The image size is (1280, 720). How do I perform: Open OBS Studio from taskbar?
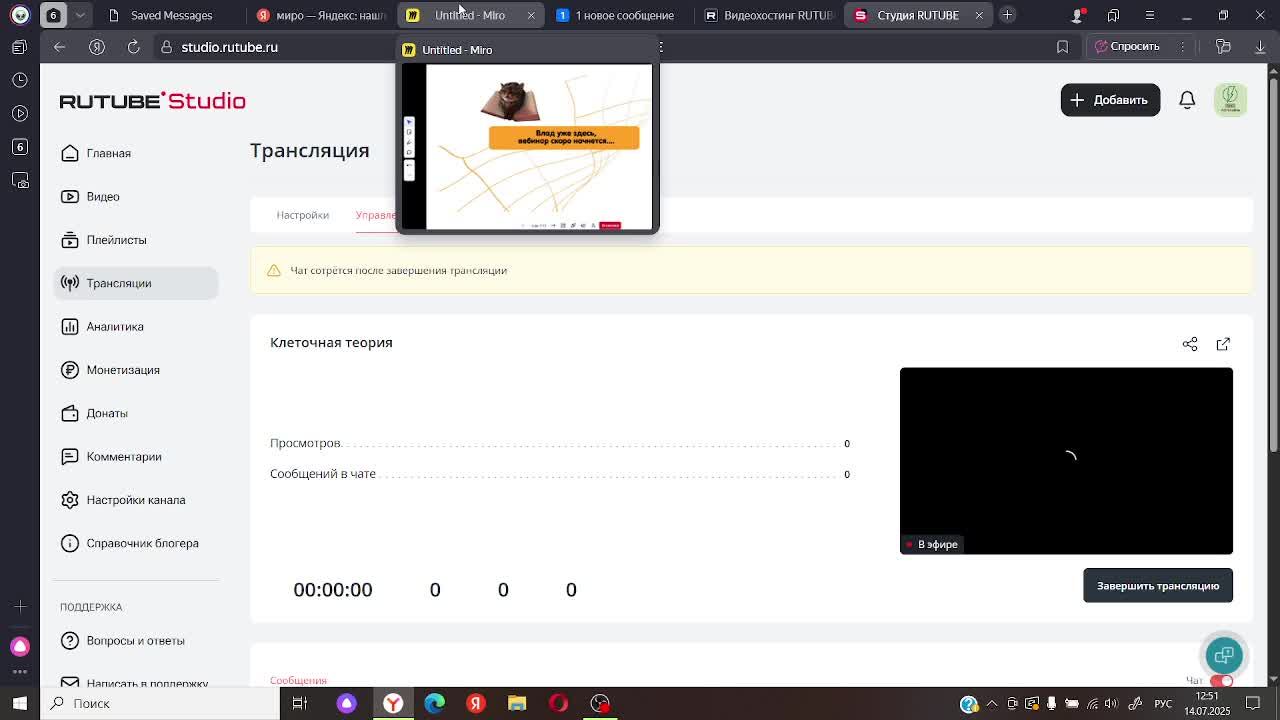click(x=600, y=703)
